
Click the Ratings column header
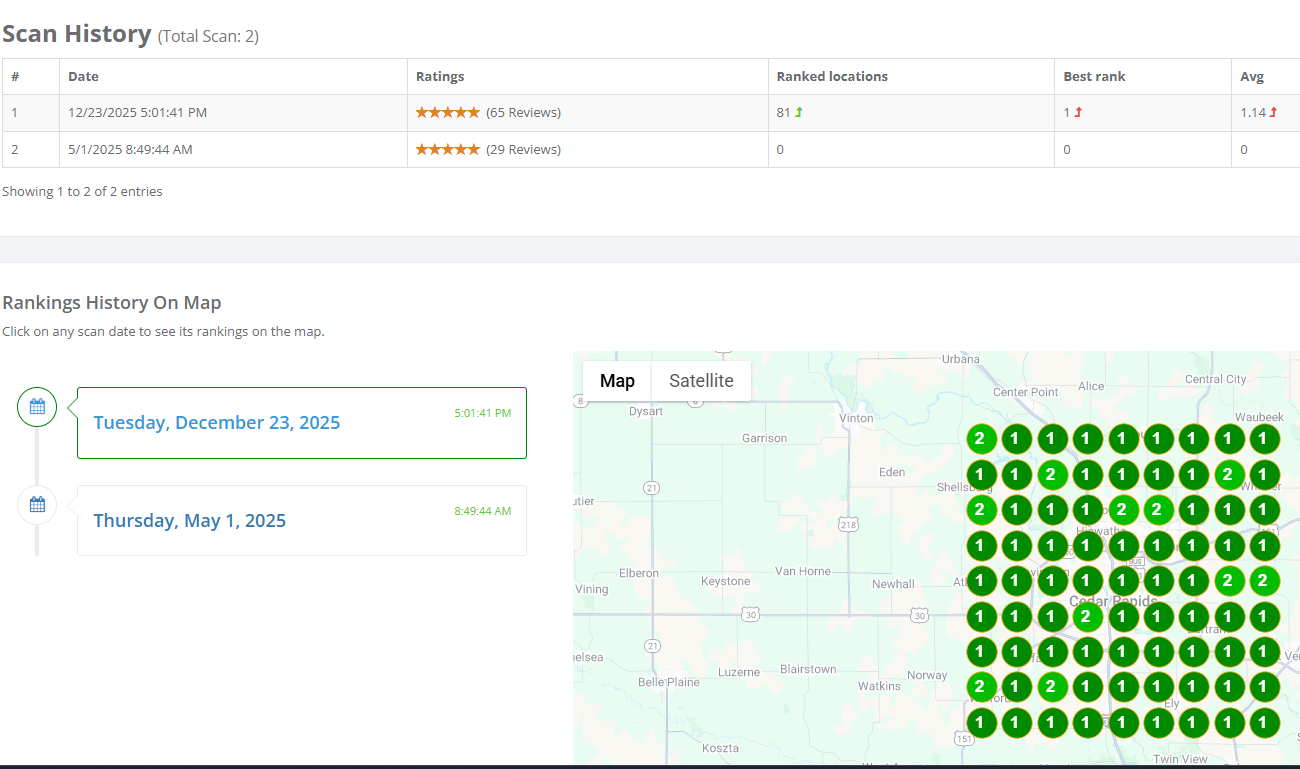(x=440, y=76)
